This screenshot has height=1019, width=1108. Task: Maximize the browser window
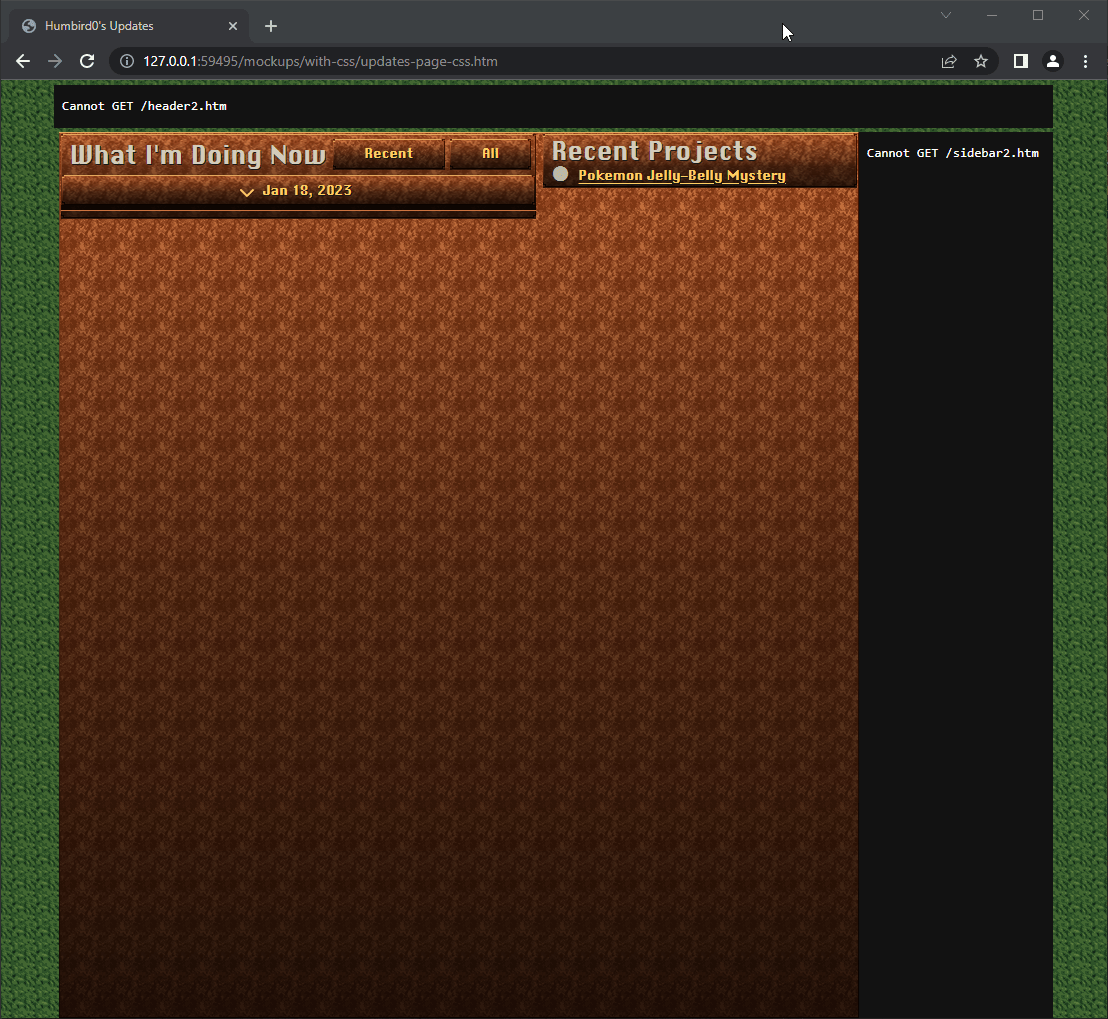pyautogui.click(x=1038, y=15)
